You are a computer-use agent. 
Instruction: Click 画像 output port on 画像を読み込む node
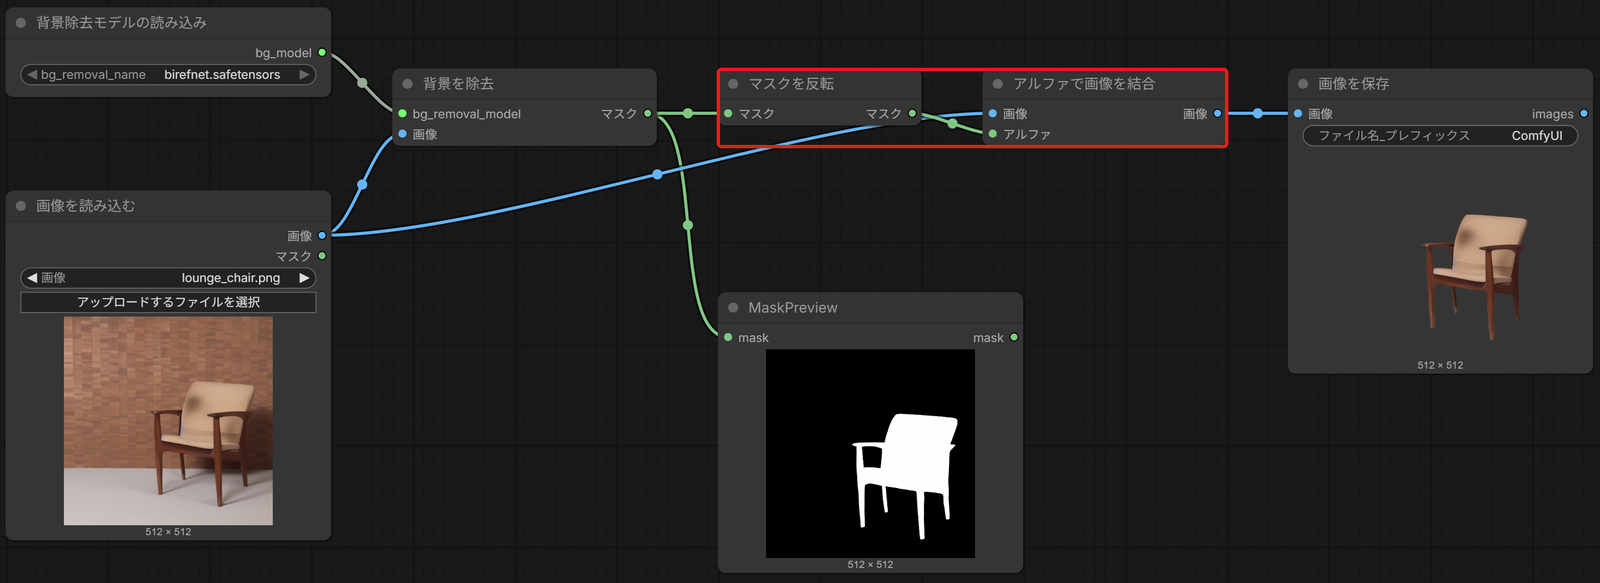(x=322, y=236)
